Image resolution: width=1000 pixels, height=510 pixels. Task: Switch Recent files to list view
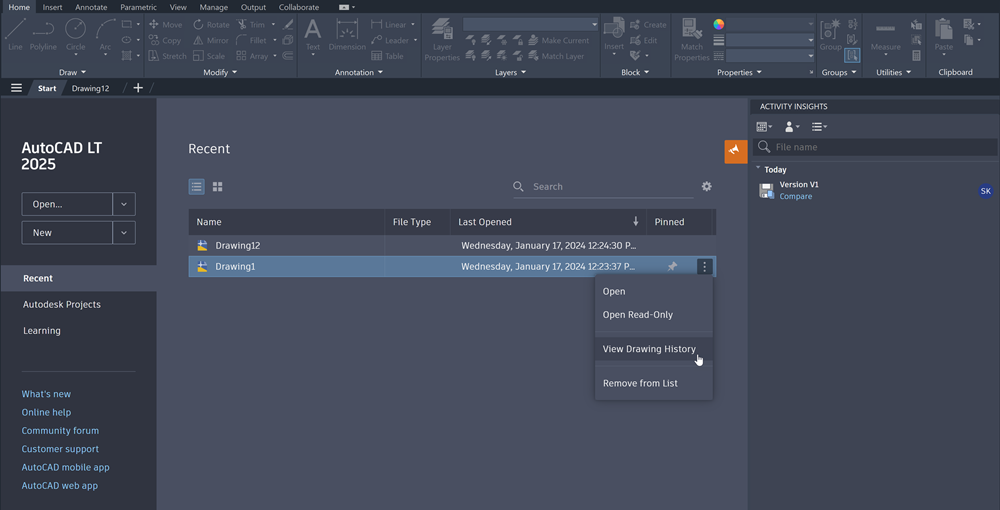[x=196, y=187]
